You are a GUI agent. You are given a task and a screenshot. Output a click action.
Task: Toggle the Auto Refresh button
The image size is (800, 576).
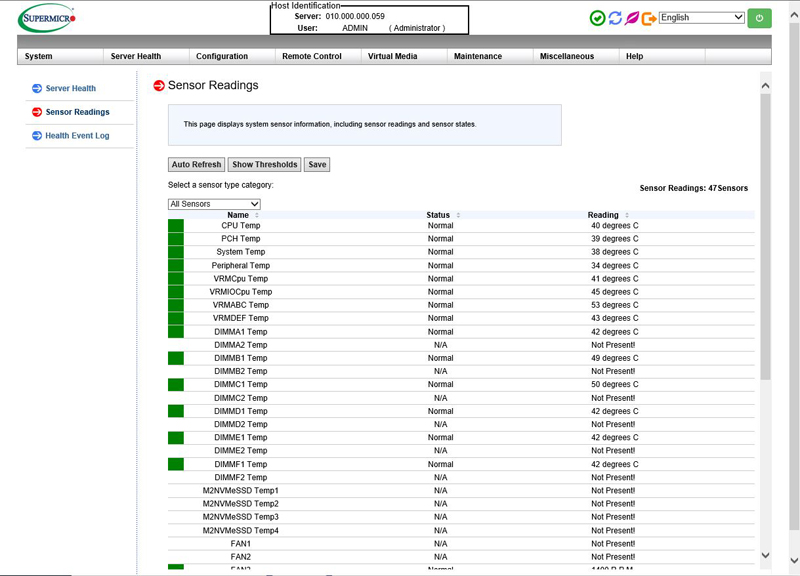196,165
